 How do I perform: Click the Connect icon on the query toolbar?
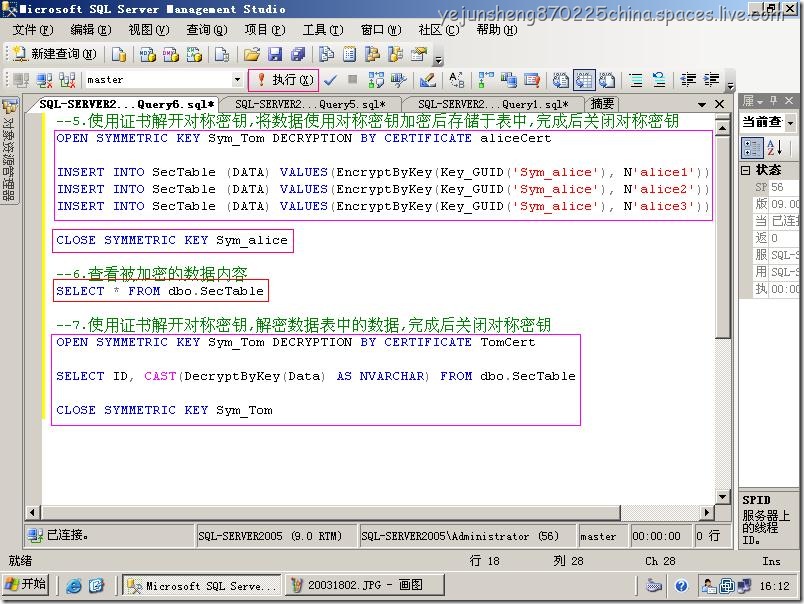click(22, 80)
